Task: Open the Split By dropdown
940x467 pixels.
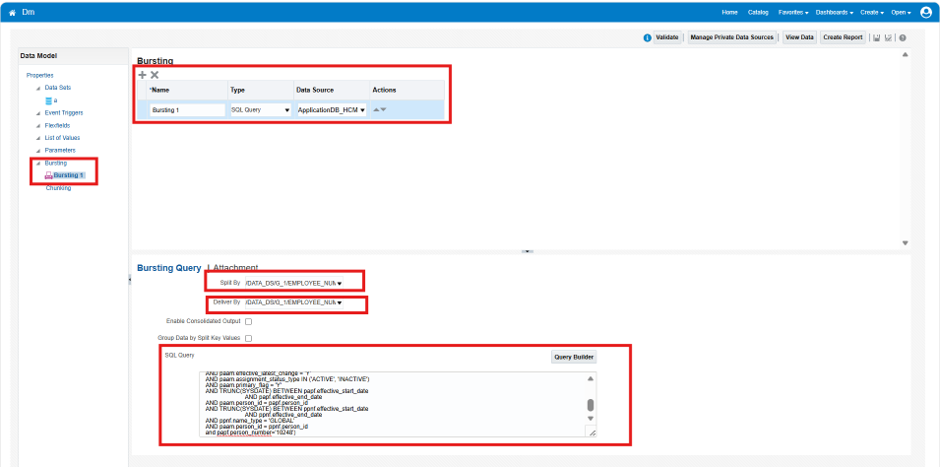Action: click(293, 282)
